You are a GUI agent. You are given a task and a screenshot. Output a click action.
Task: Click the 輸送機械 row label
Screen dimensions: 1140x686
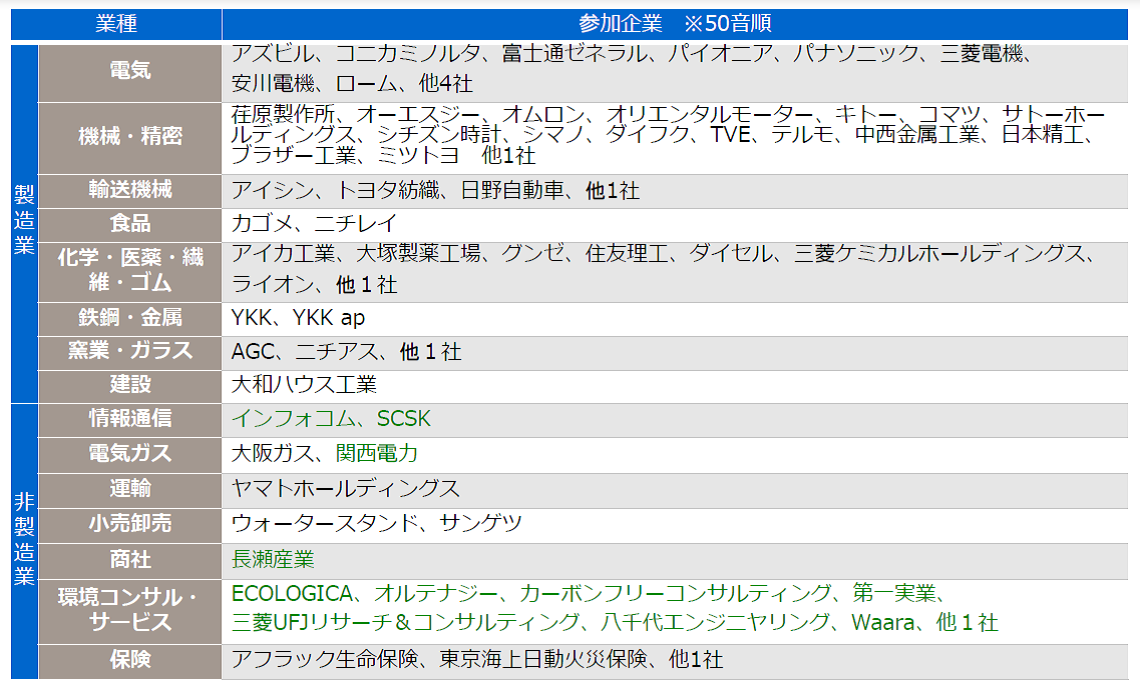coord(130,190)
